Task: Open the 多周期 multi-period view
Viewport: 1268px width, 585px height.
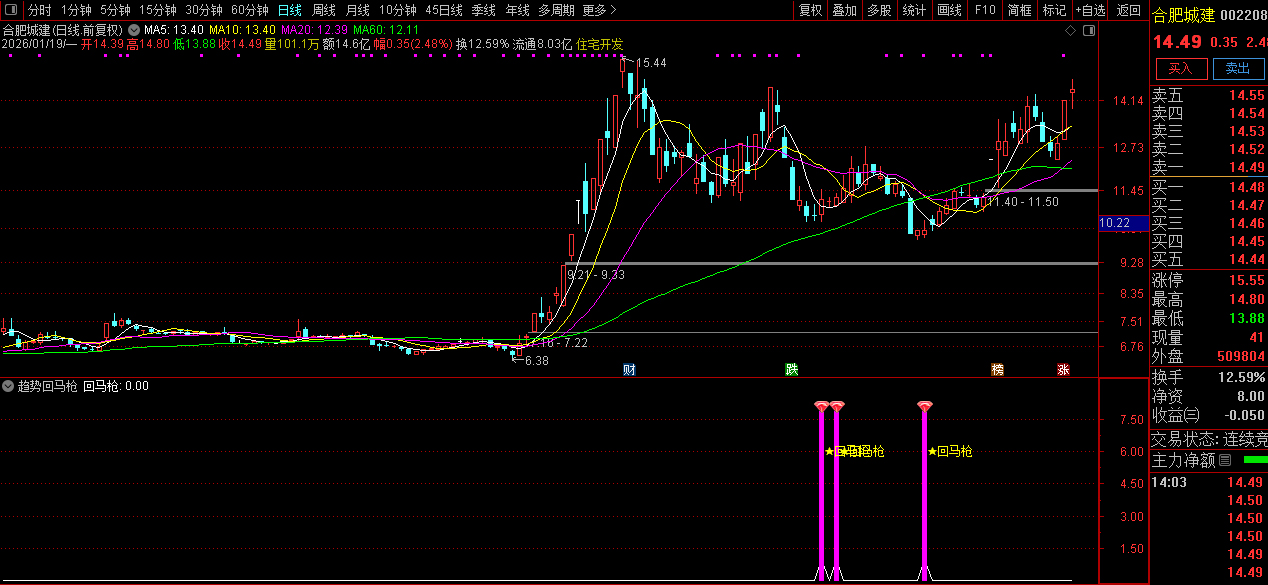Action: pos(556,10)
